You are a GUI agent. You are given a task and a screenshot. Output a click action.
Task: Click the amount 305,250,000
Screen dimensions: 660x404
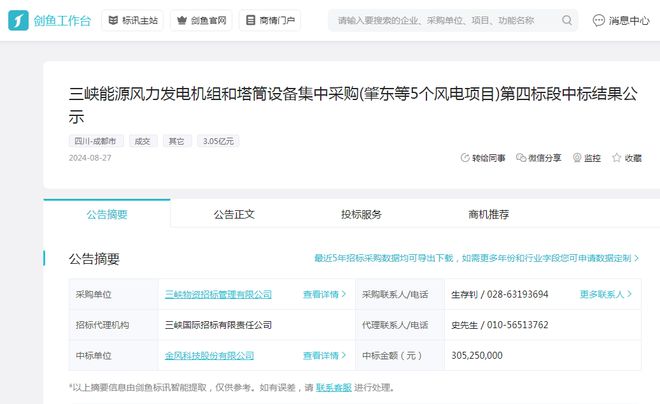[x=477, y=356]
